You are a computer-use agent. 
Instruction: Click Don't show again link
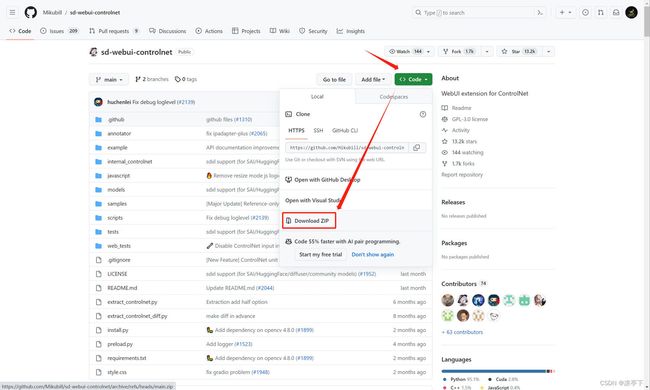click(373, 254)
